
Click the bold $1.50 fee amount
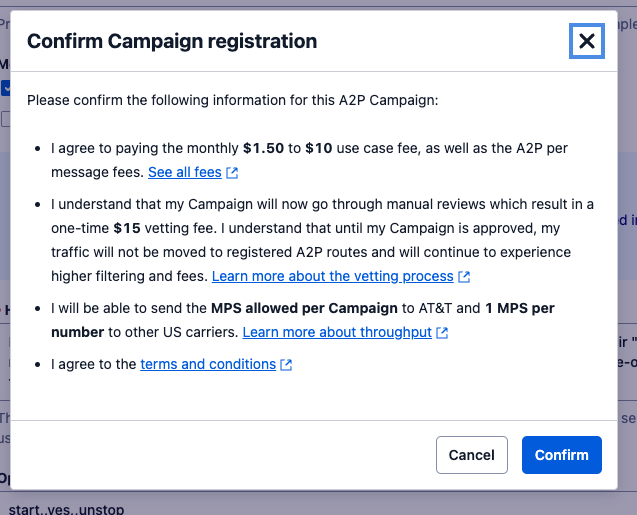tap(263, 148)
